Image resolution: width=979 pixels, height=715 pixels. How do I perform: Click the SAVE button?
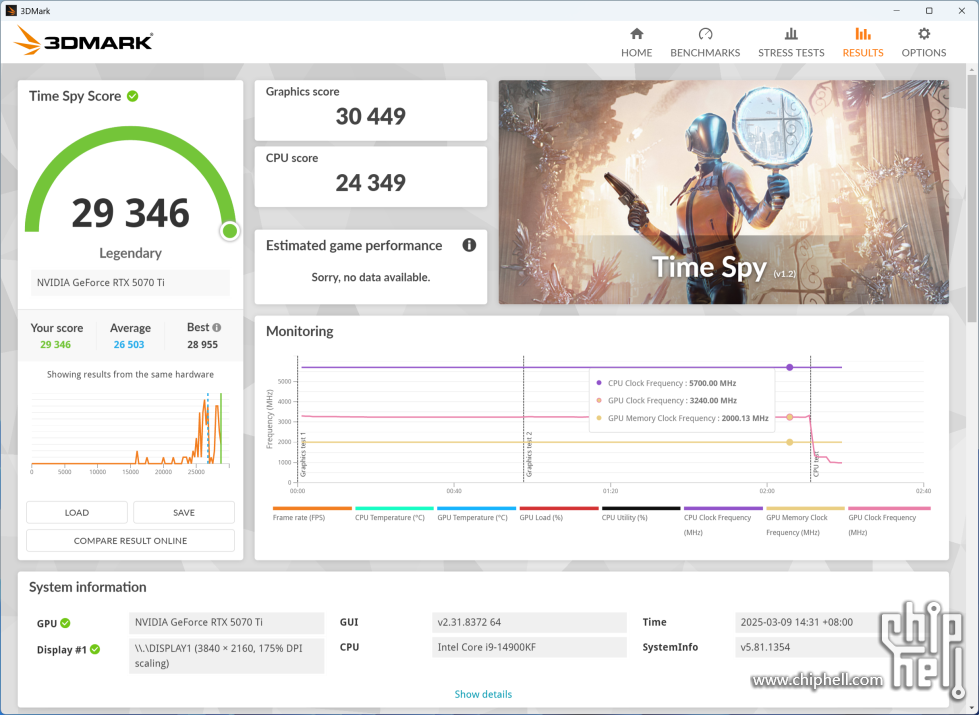[184, 513]
